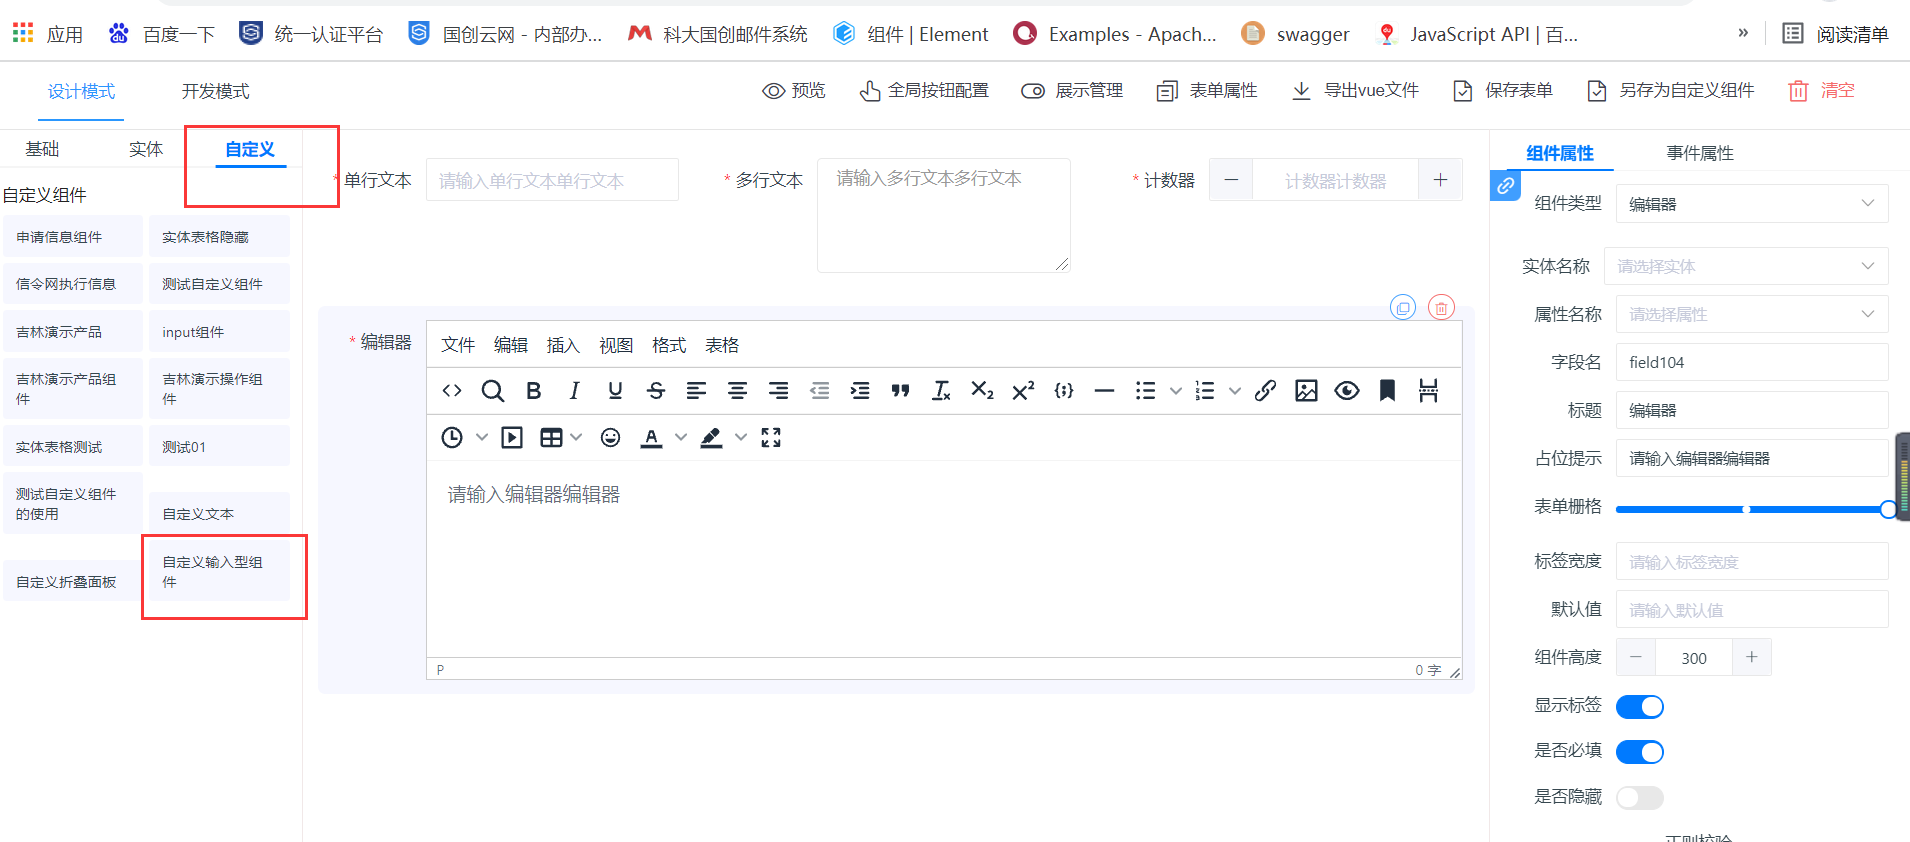Viewport: 1910px width, 842px height.
Task: Open the editor 插入 menu
Action: [x=563, y=345]
